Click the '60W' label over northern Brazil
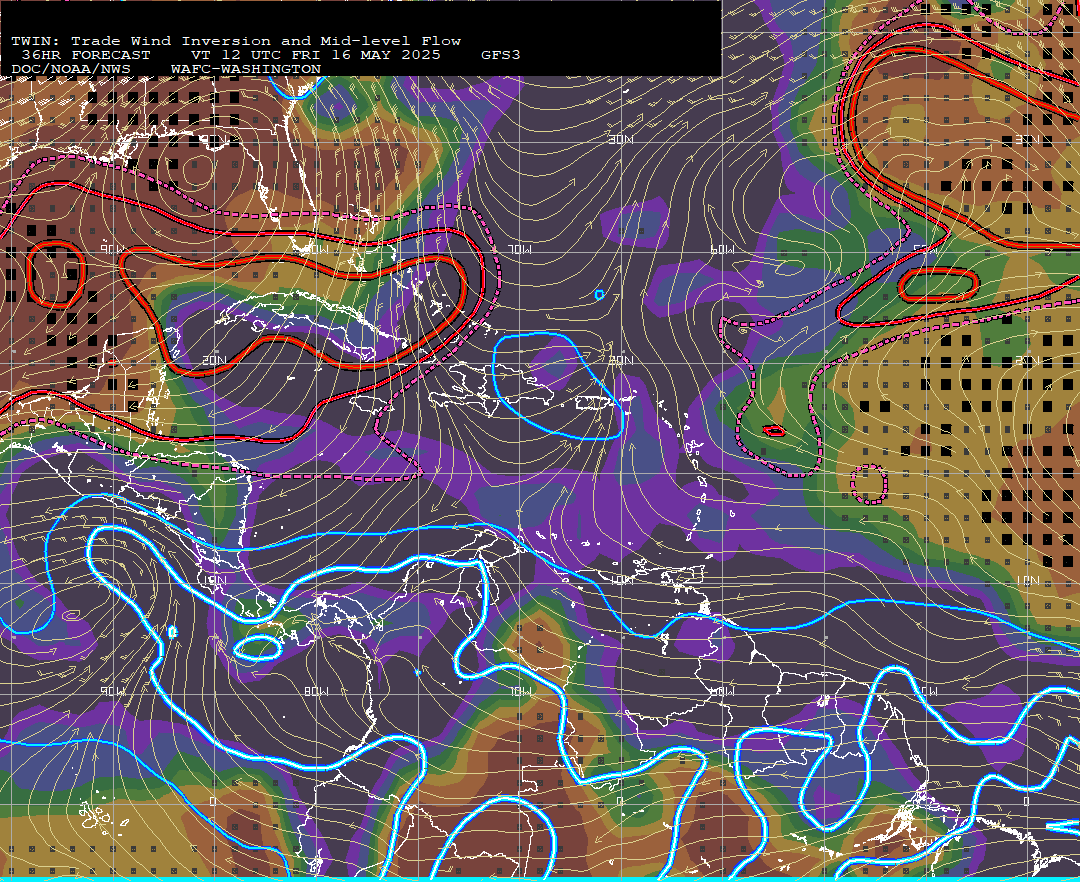Image resolution: width=1080 pixels, height=882 pixels. point(722,691)
